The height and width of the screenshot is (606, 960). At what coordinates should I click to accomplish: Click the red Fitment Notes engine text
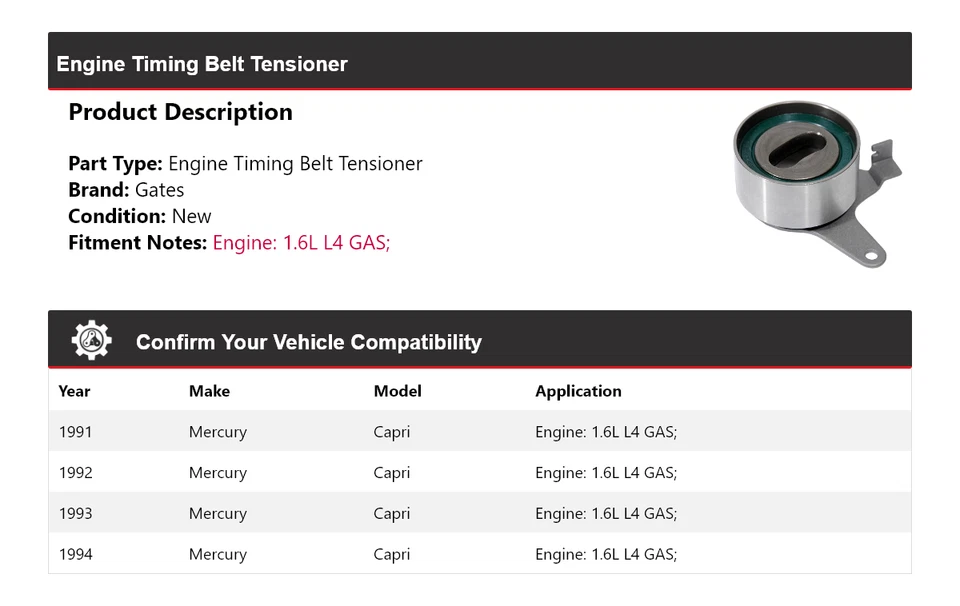tap(301, 242)
